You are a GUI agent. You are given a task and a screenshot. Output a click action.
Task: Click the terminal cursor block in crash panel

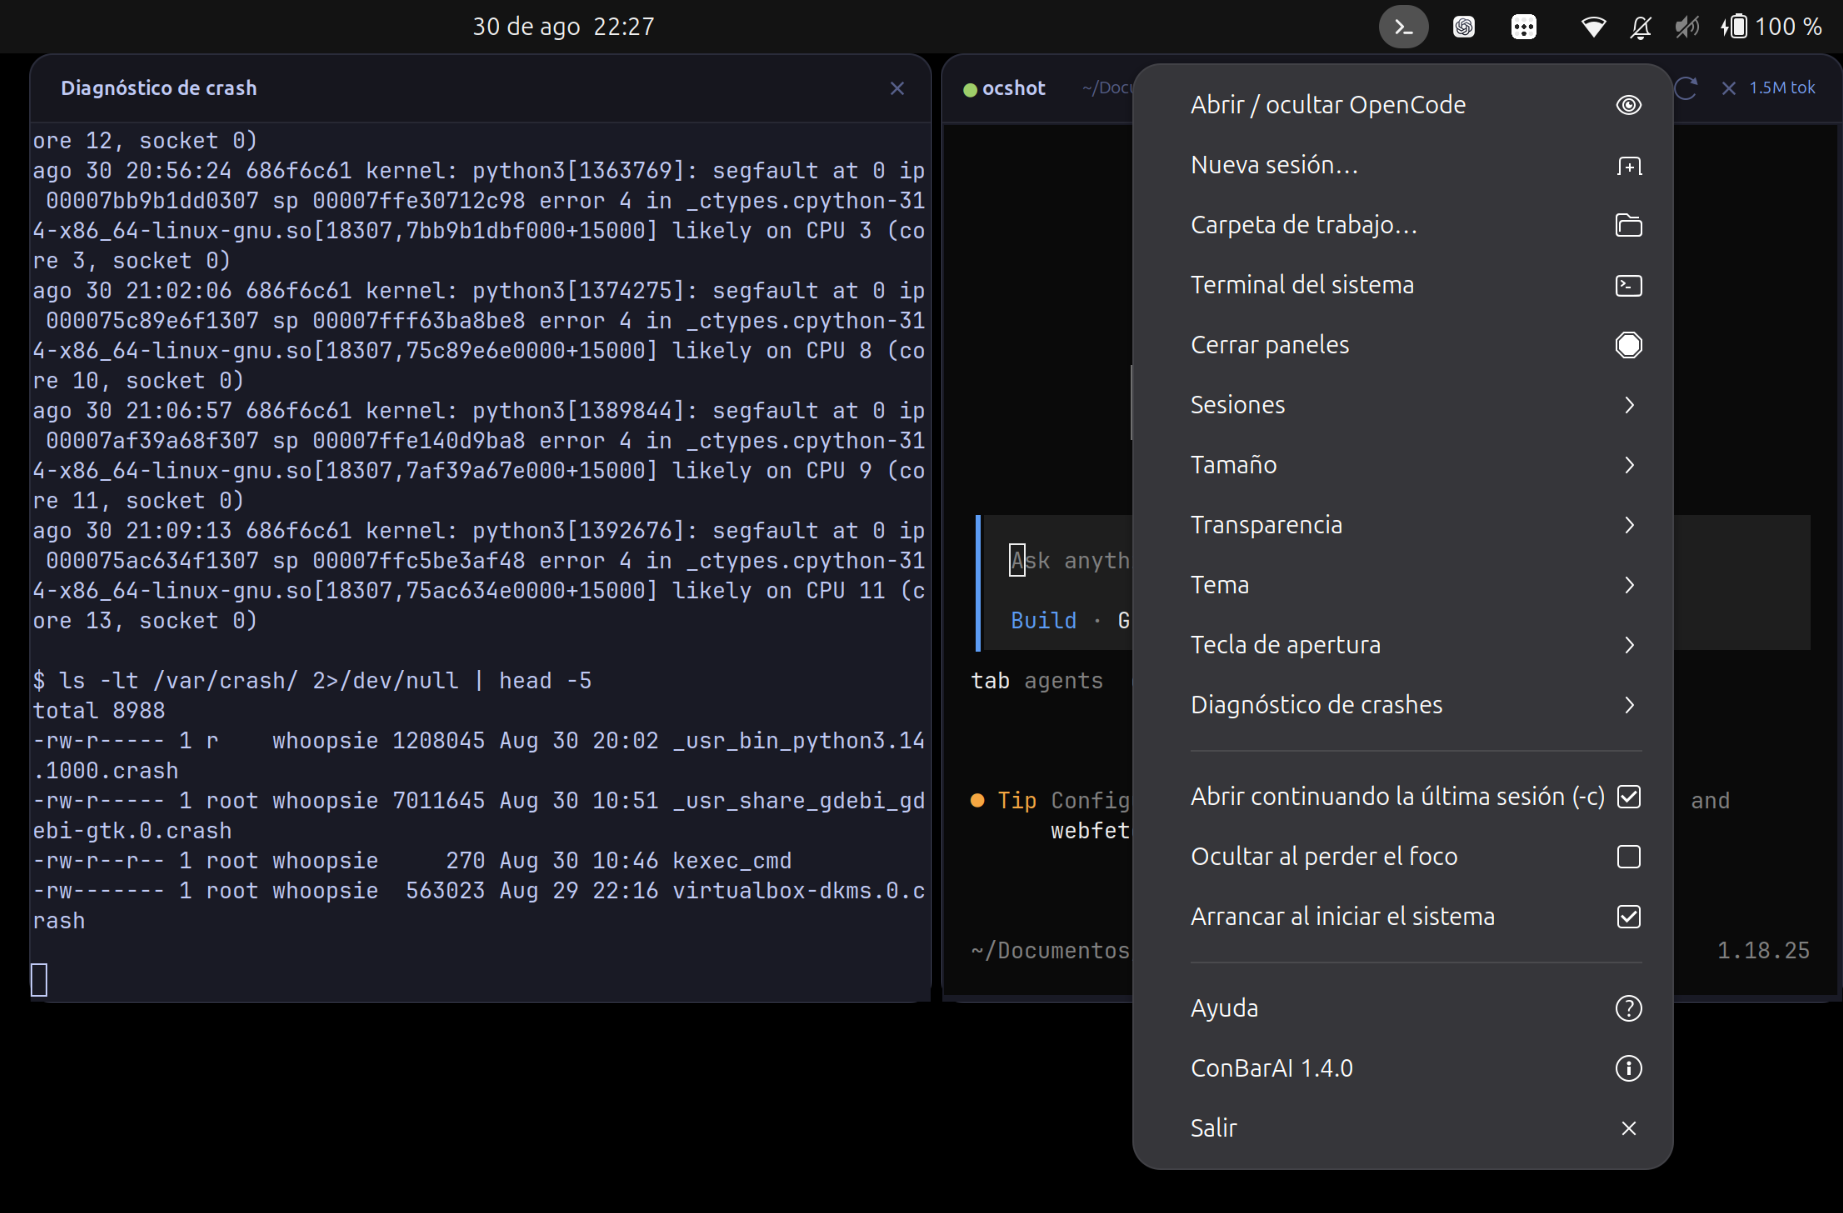(39, 980)
